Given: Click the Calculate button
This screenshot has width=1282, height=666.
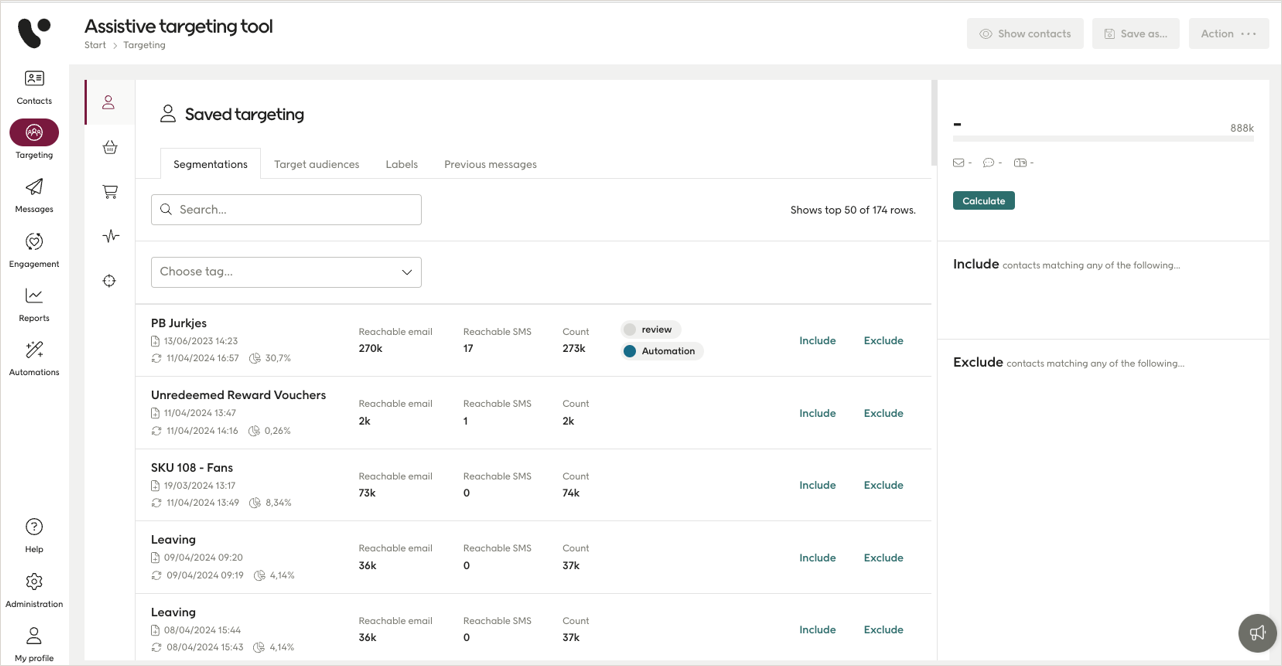Looking at the screenshot, I should click(983, 200).
